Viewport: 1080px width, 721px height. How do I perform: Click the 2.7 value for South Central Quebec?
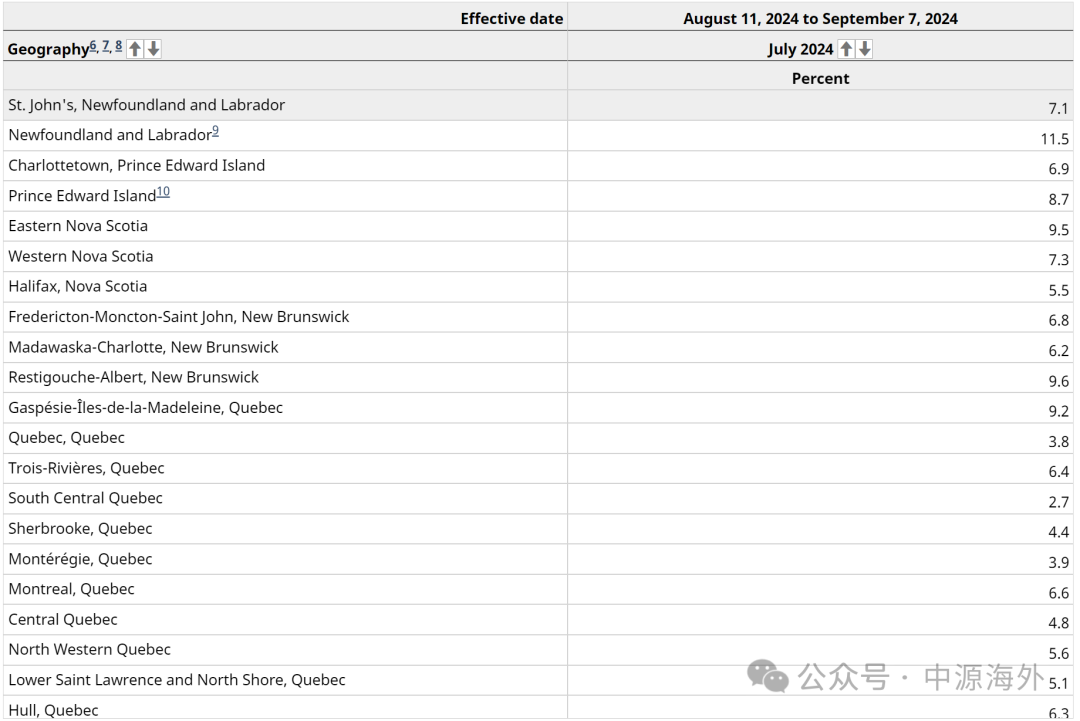click(x=1059, y=503)
